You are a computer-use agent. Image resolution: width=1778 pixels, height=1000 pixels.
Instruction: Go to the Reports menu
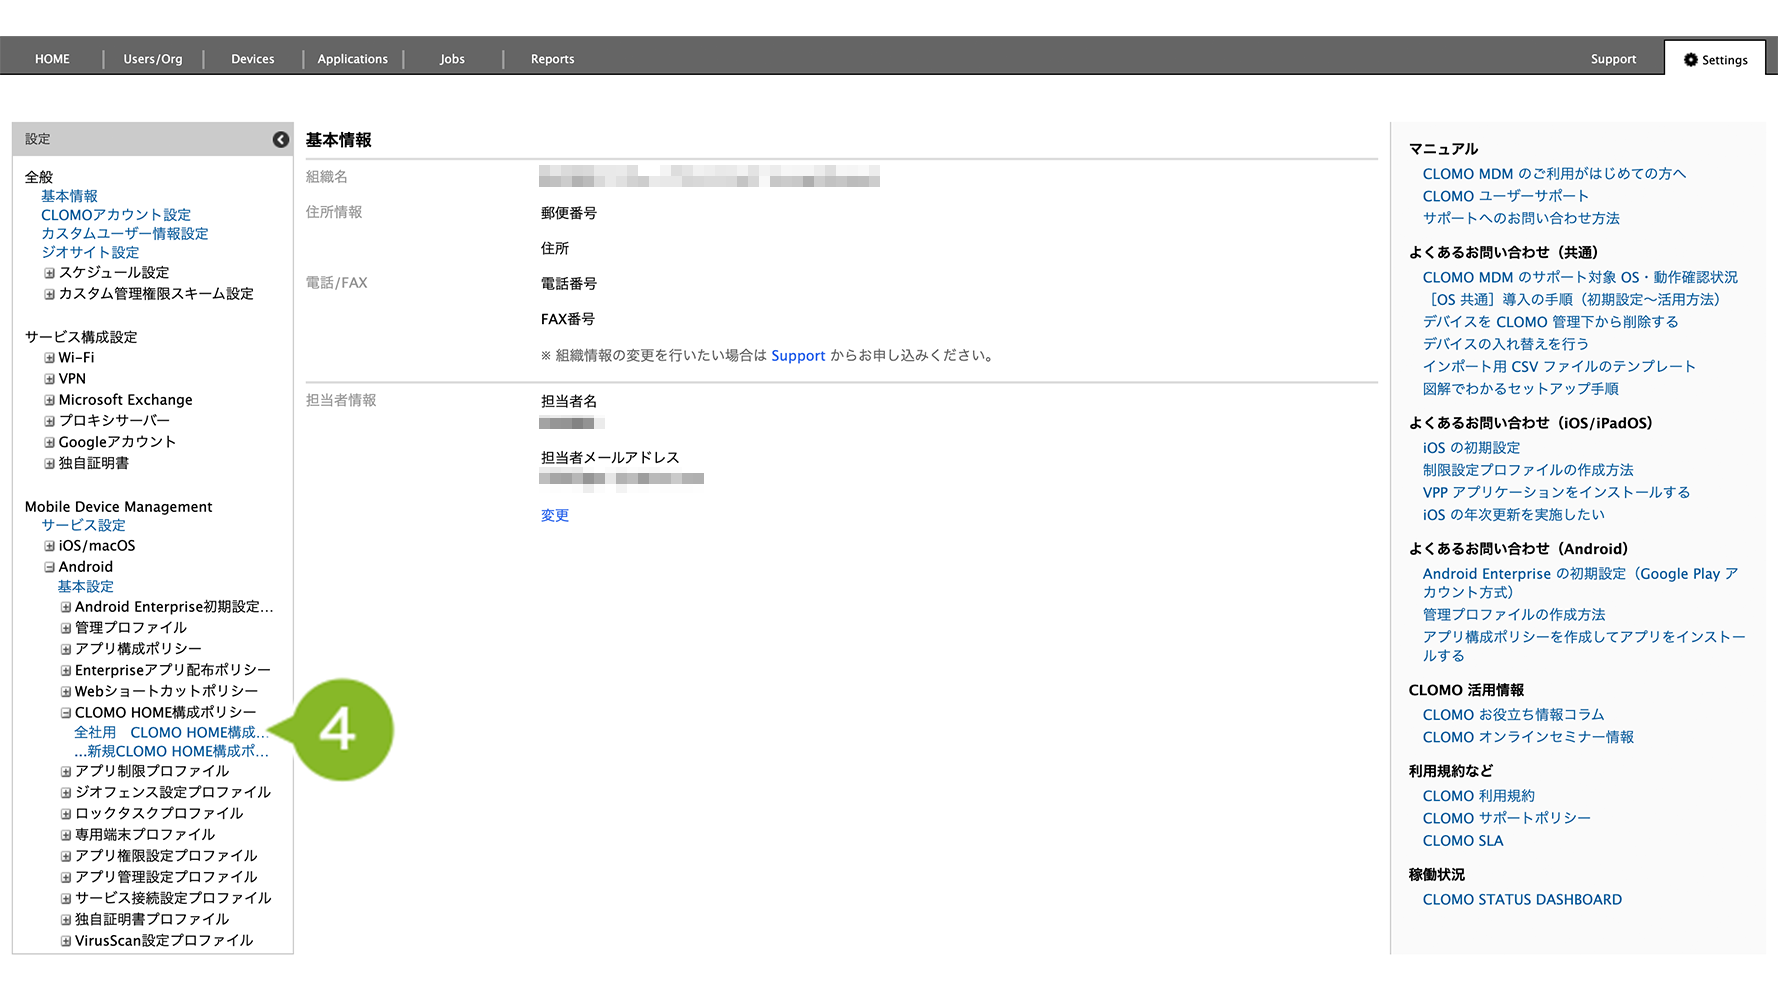(552, 60)
